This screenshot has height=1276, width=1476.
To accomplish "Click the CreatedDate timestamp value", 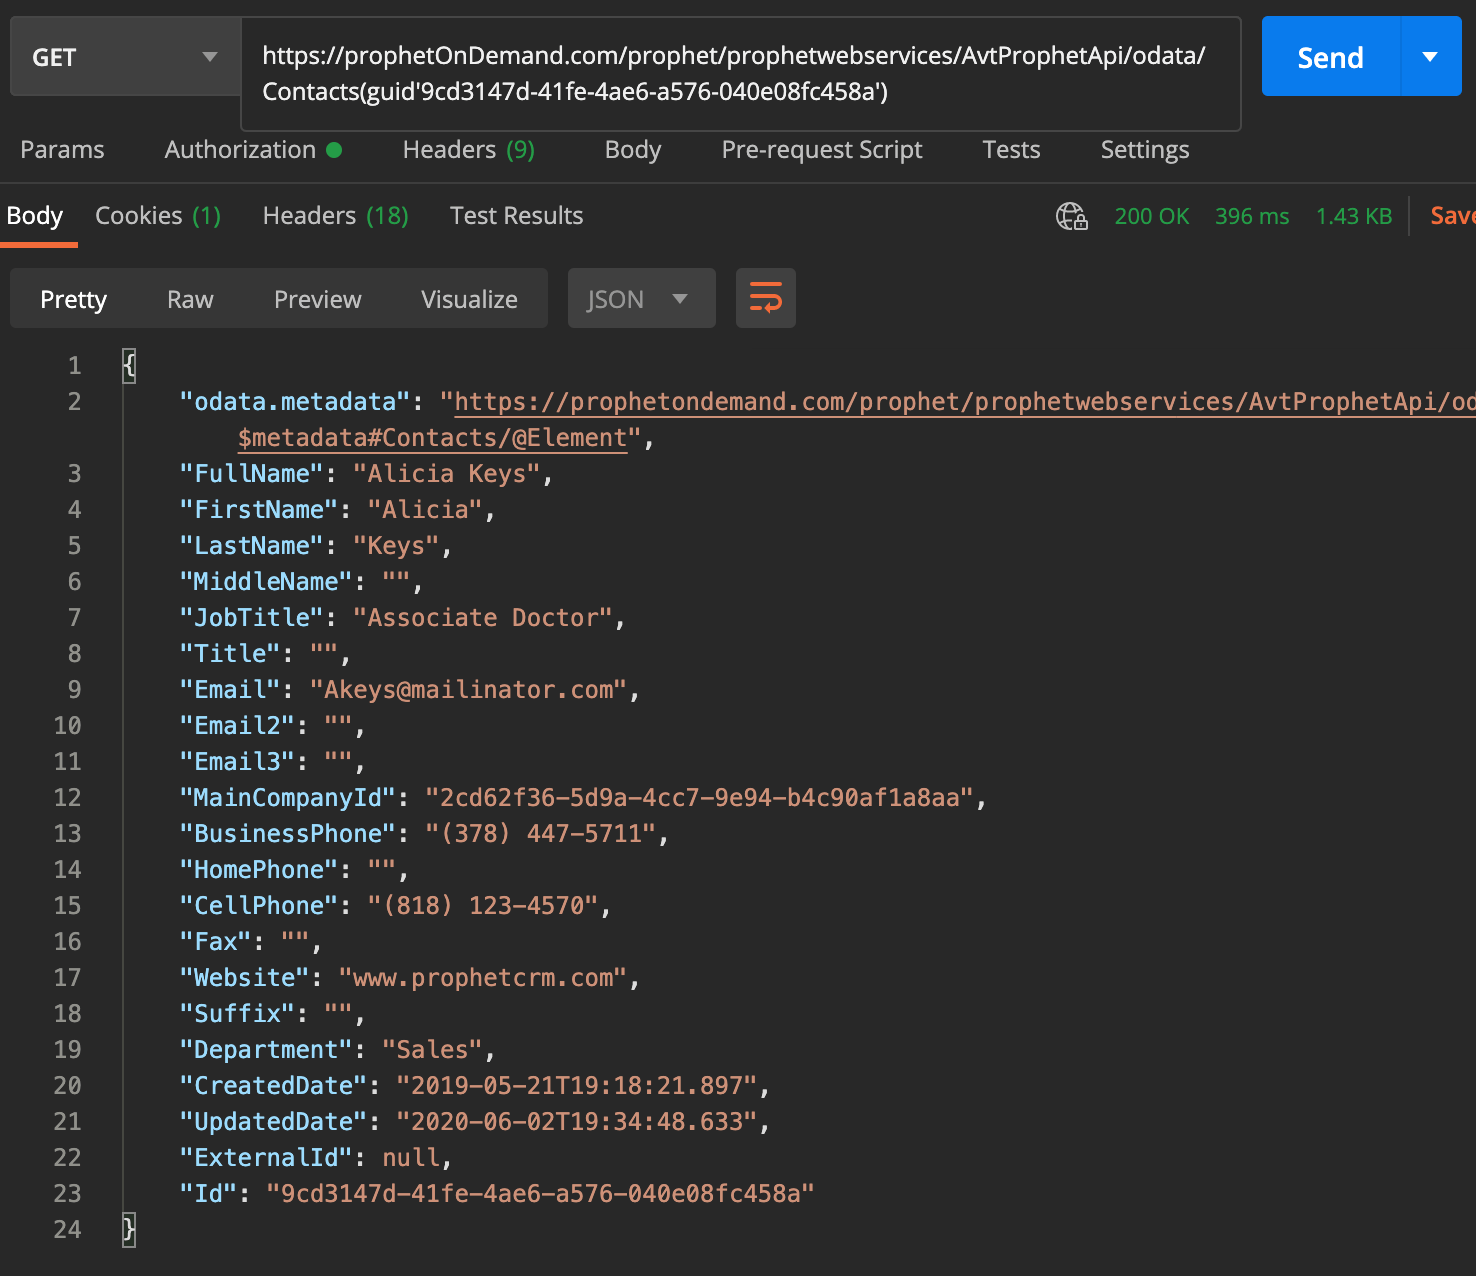I will click(577, 1086).
